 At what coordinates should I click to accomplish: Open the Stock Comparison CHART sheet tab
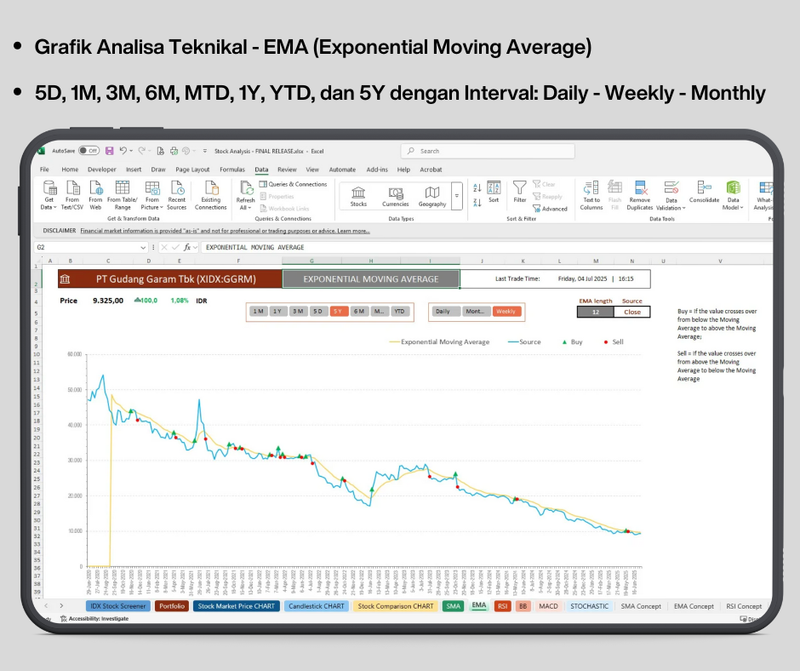[x=395, y=606]
